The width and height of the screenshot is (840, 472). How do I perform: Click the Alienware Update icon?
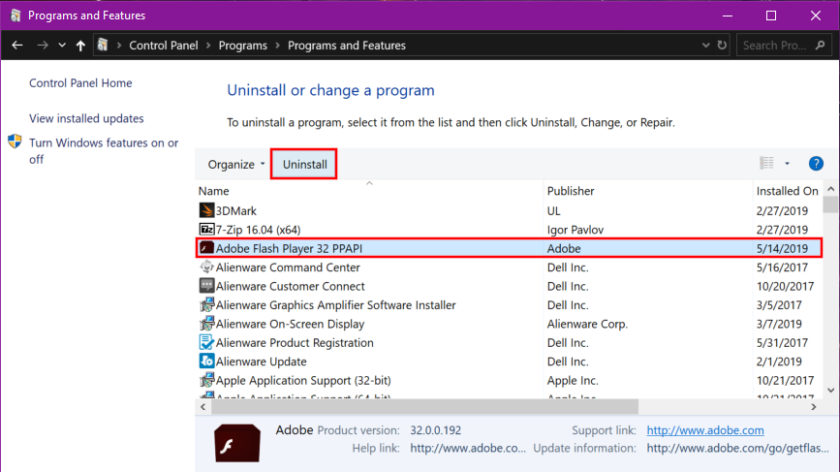pyautogui.click(x=206, y=361)
